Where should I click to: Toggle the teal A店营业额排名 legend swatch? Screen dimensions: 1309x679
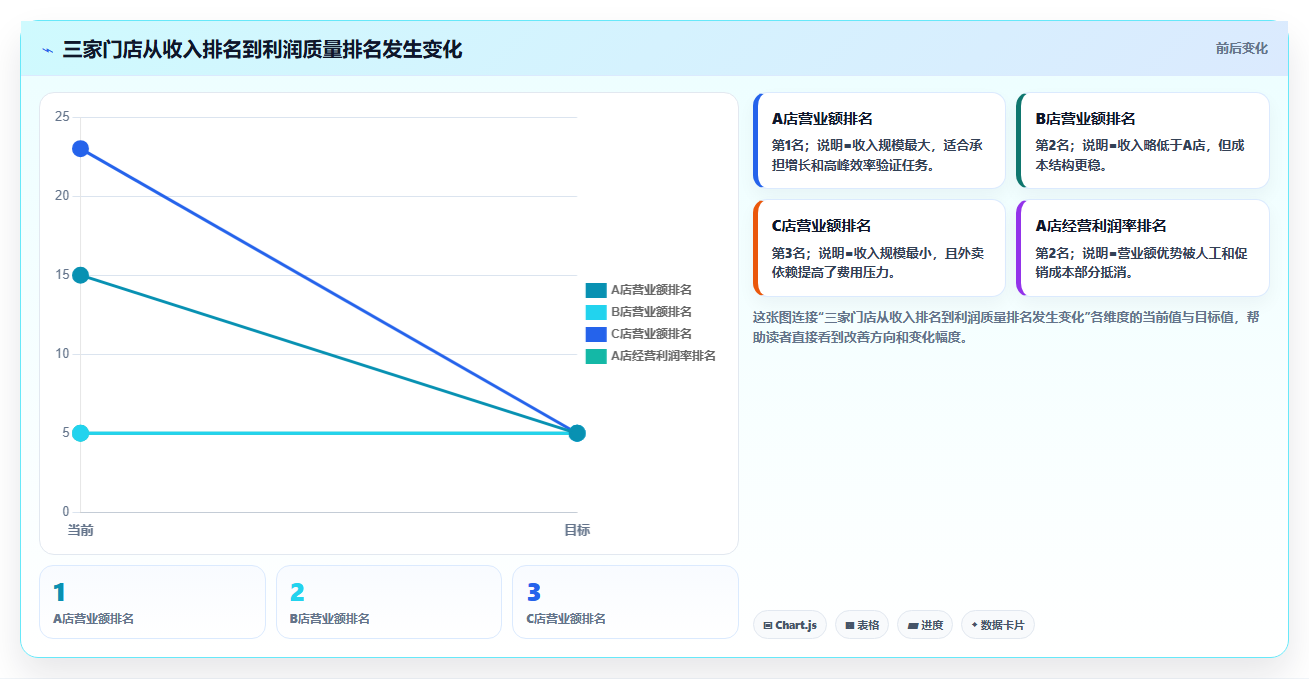tap(596, 290)
